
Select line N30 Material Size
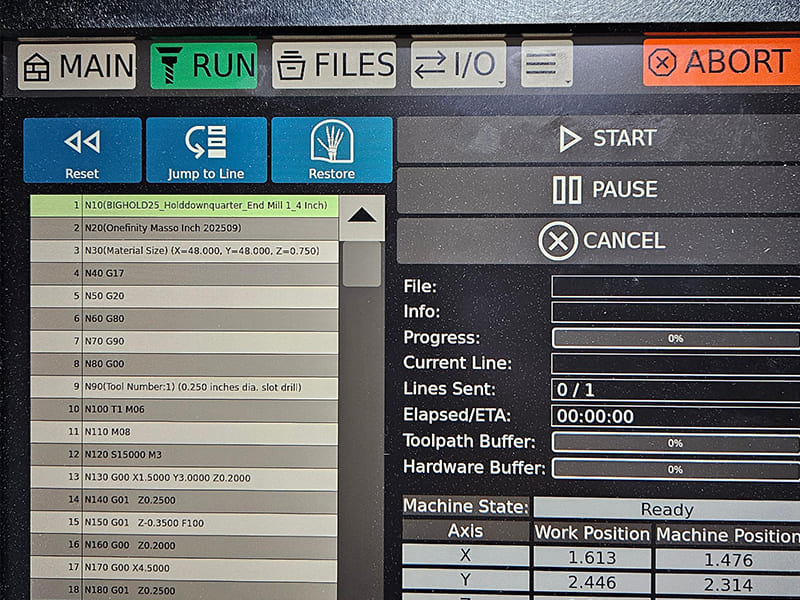point(184,251)
